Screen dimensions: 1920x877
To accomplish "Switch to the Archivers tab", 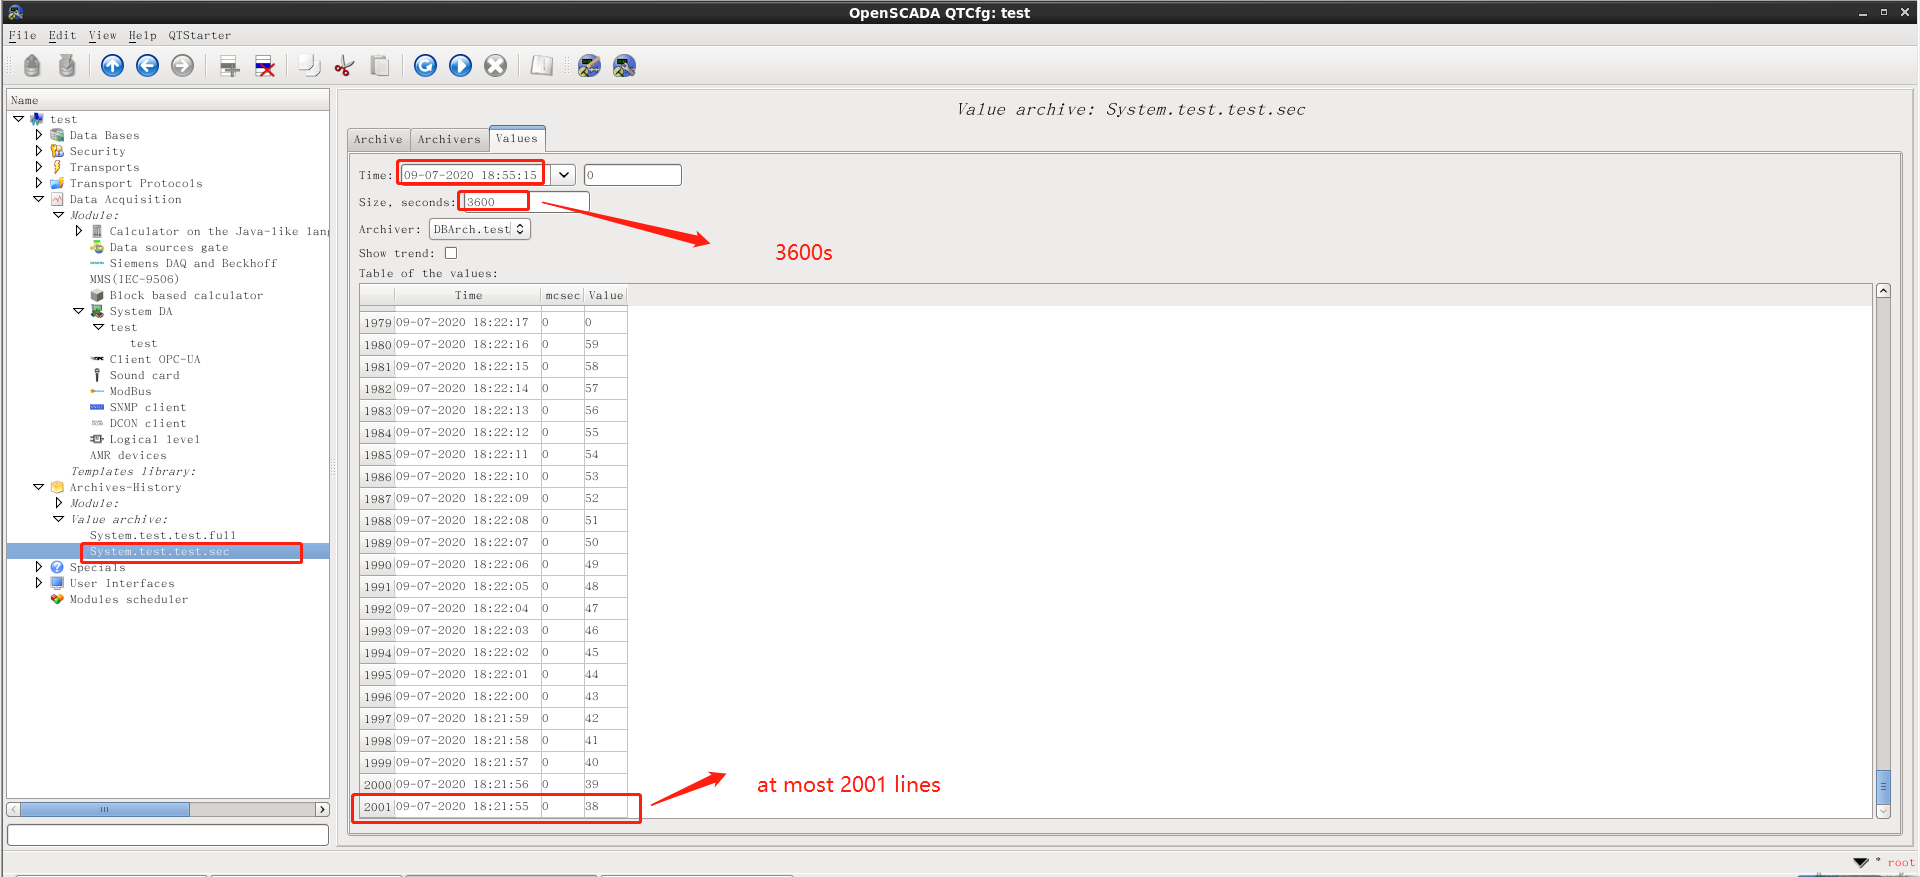I will pyautogui.click(x=449, y=139).
